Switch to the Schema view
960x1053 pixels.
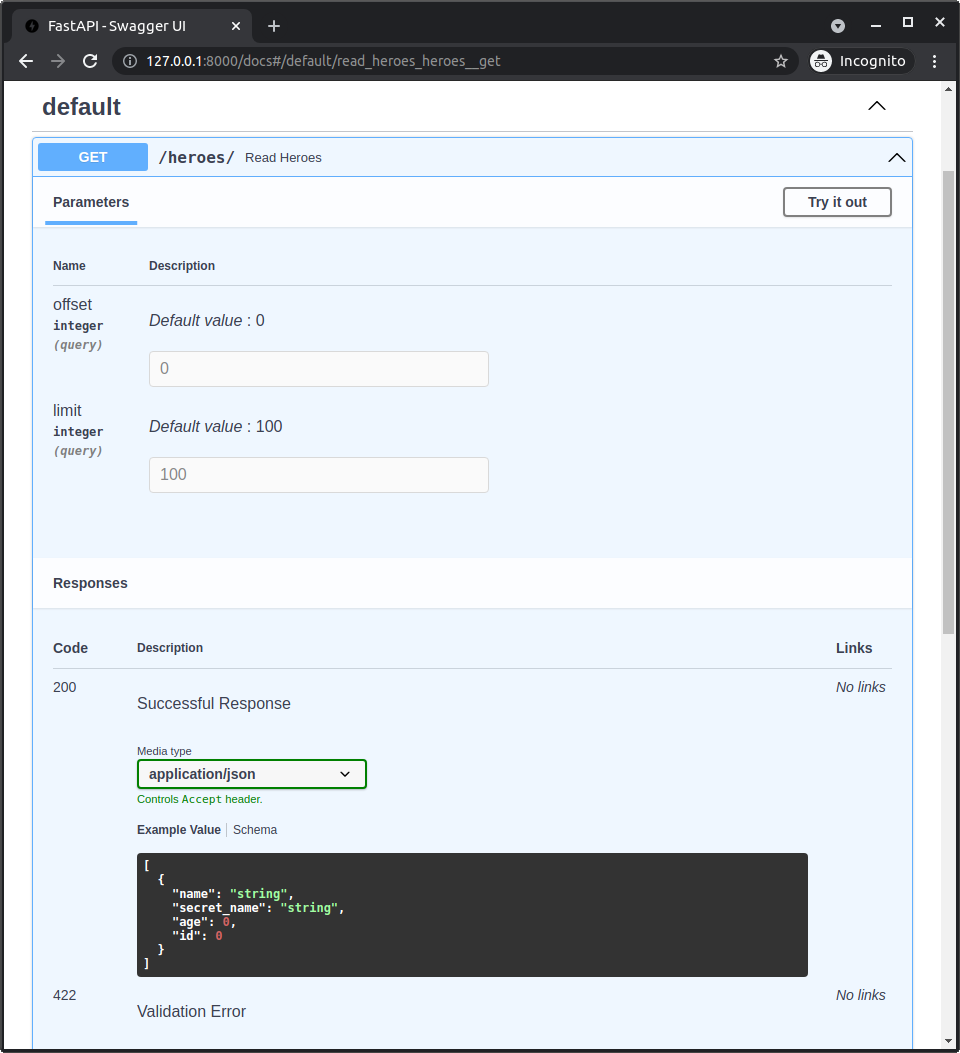[x=255, y=829]
